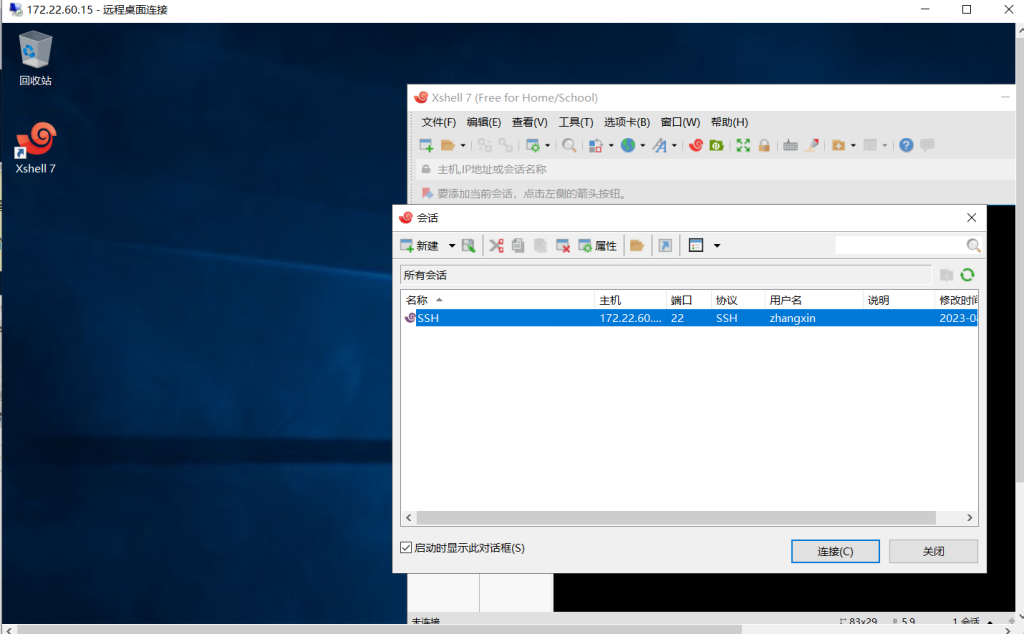1024x634 pixels.
Task: Click the session list horizontal scrollbar
Action: [676, 518]
